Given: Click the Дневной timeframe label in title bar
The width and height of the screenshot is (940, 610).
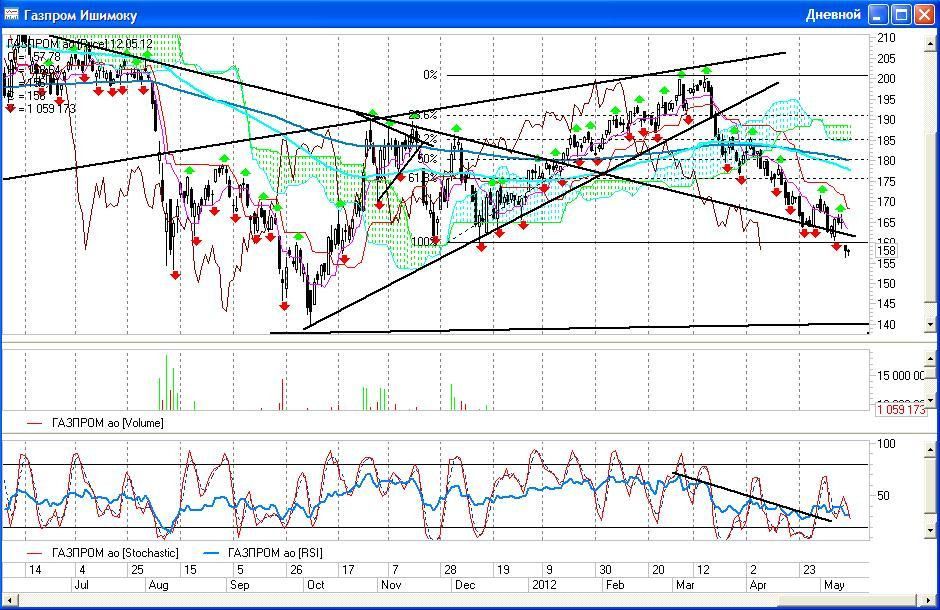Looking at the screenshot, I should [x=833, y=14].
